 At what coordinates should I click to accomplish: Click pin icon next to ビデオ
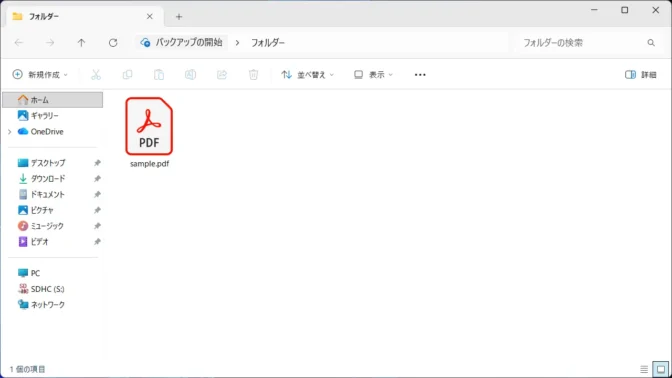97,242
